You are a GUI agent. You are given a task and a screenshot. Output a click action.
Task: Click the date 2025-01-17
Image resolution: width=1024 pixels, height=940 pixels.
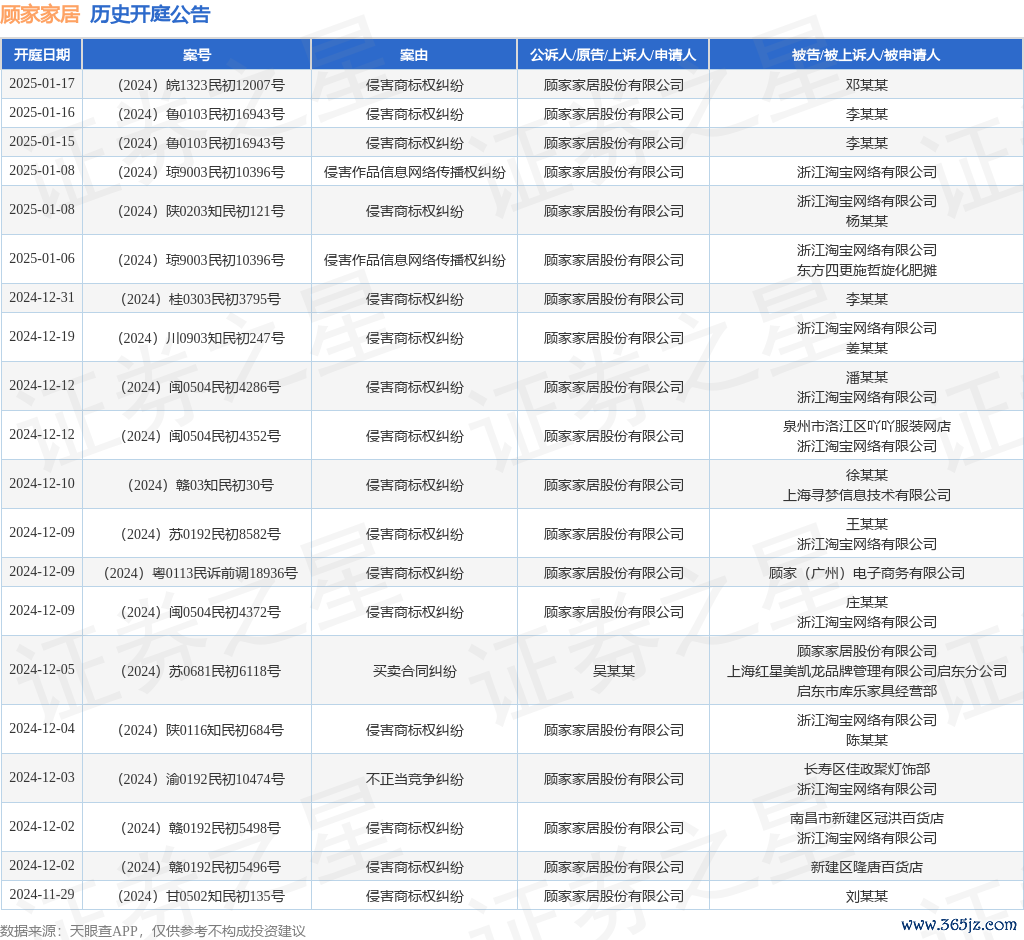[x=42, y=84]
